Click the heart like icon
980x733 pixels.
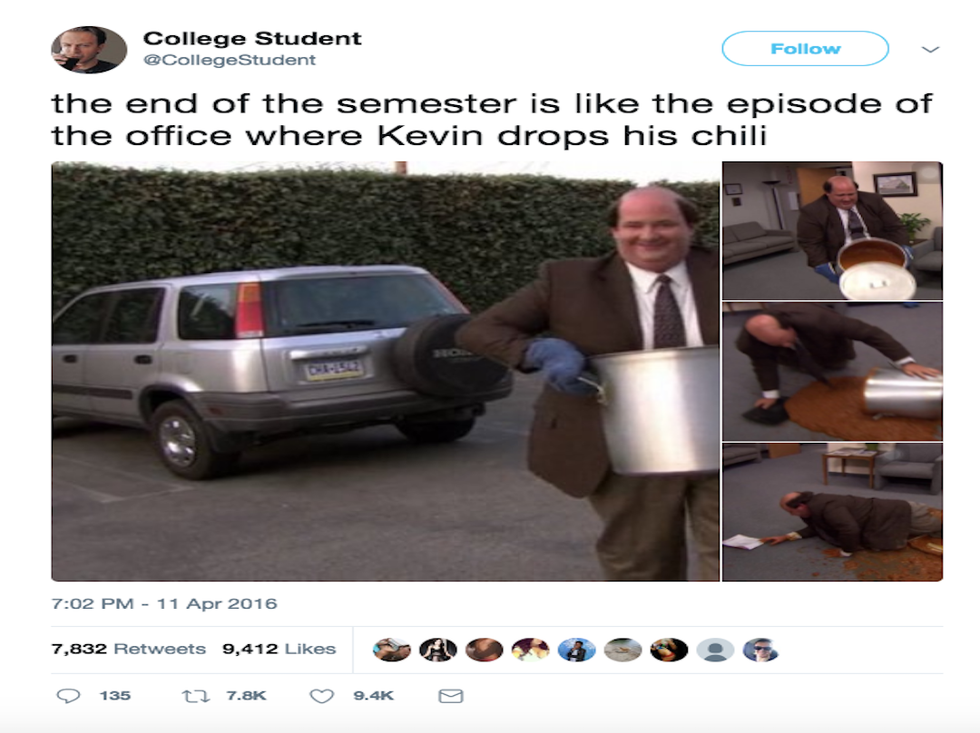click(x=322, y=696)
